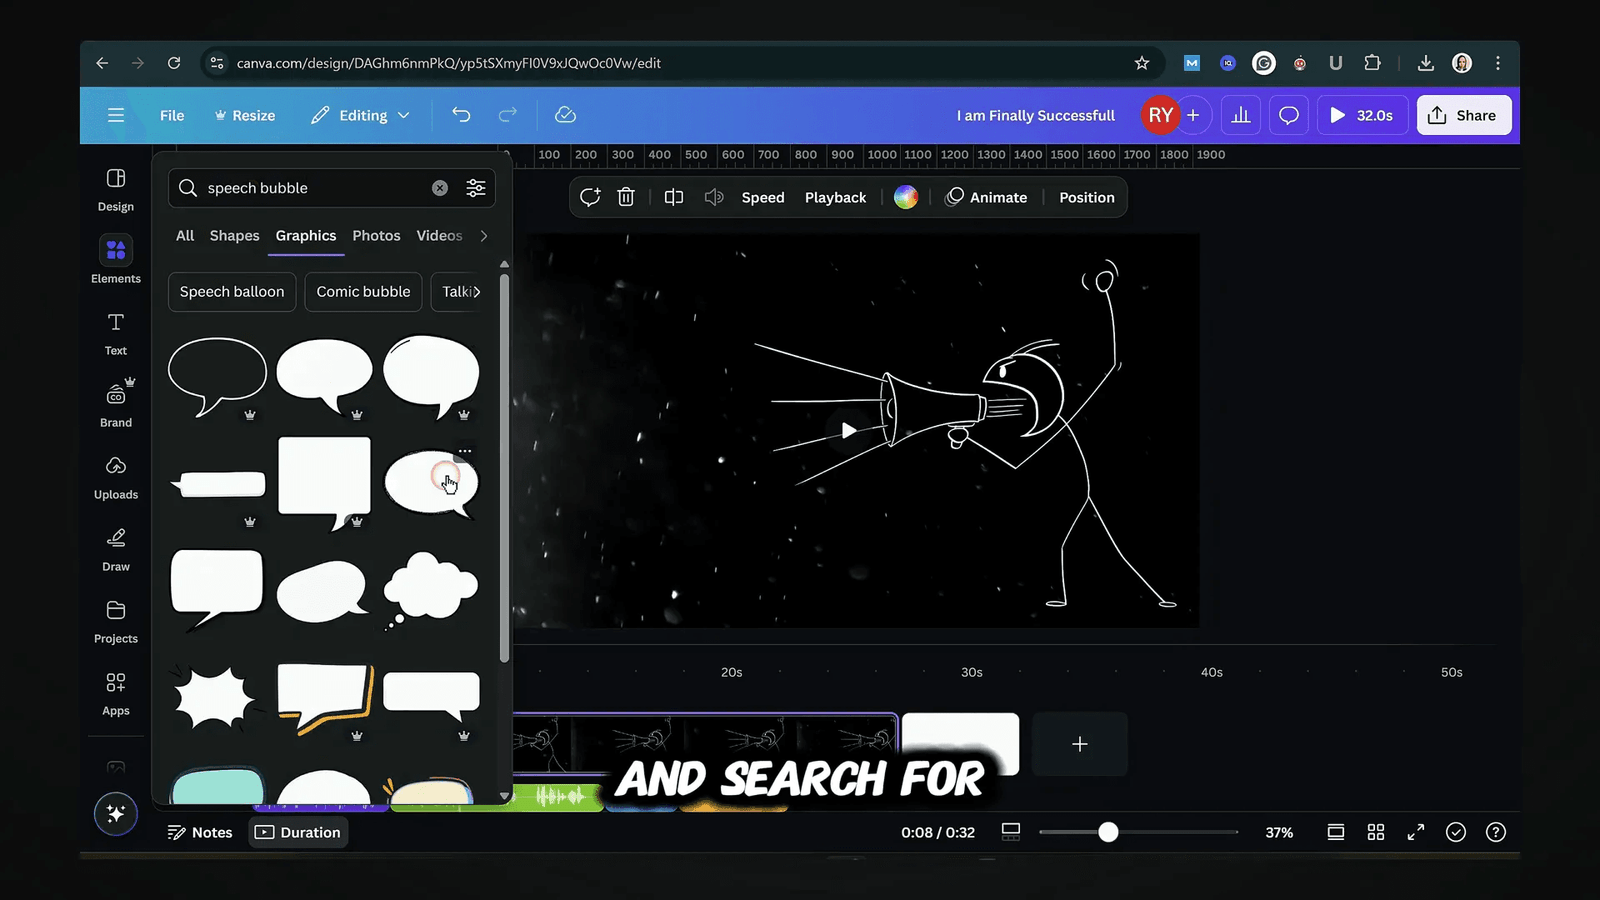Open the Editing mode dropdown
Viewport: 1600px width, 900px height.
click(x=359, y=115)
